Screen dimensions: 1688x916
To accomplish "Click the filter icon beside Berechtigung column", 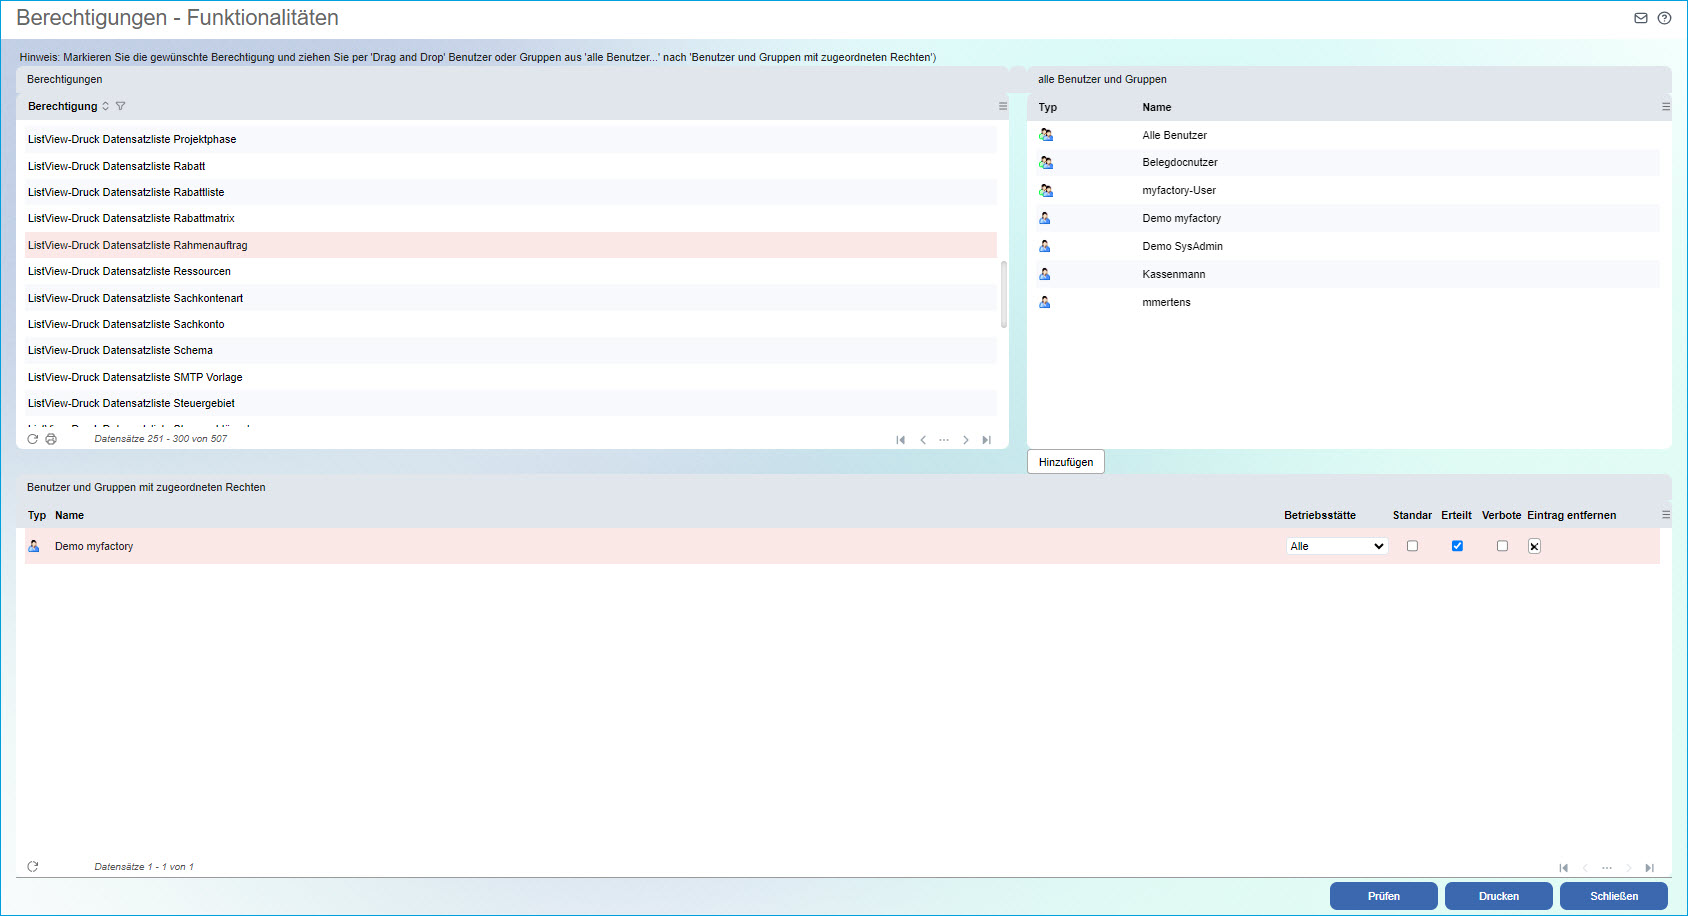I will point(121,106).
